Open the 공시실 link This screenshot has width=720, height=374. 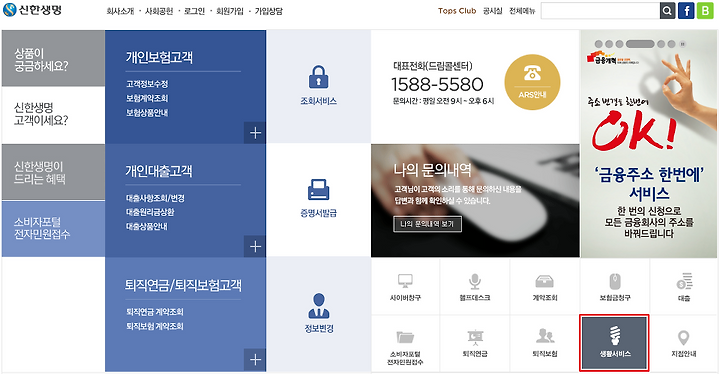coord(492,11)
